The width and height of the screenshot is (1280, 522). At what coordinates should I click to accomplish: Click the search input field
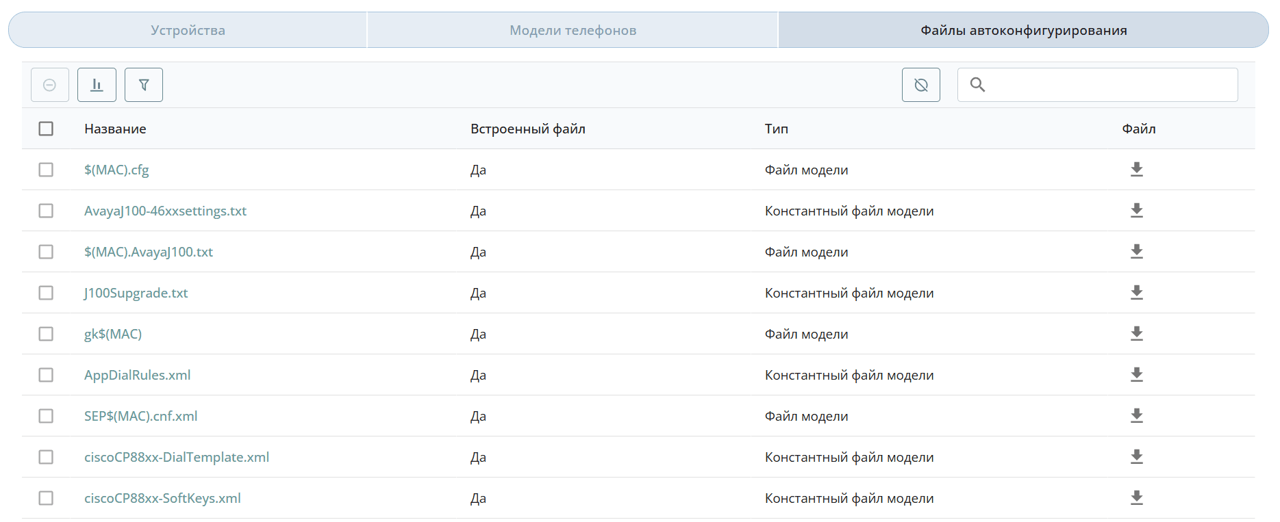1097,85
